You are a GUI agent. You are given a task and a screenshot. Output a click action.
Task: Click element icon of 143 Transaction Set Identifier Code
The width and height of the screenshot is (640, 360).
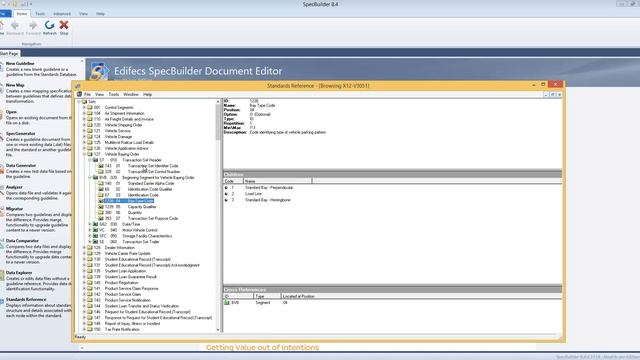100,166
